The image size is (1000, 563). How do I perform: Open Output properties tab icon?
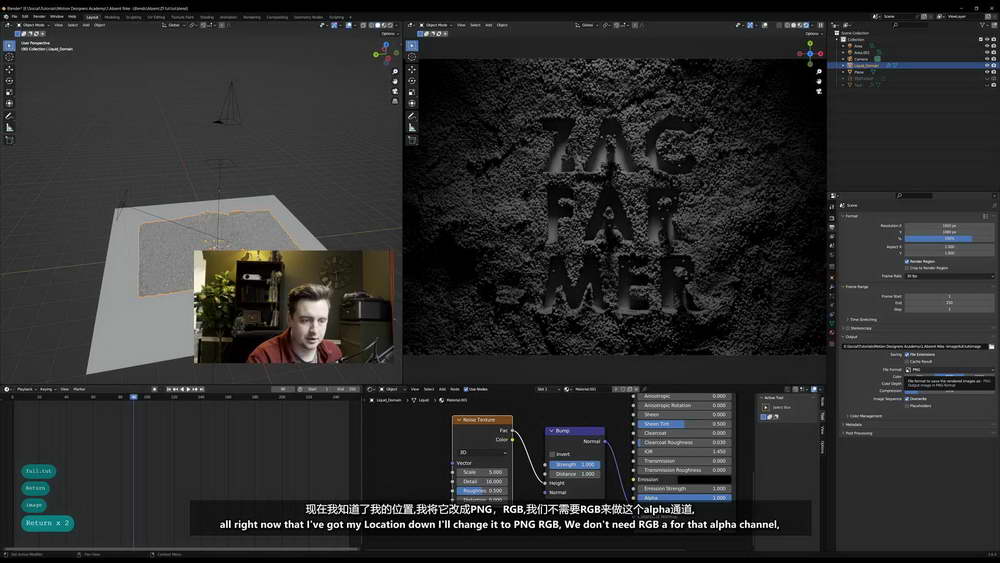coord(832,227)
